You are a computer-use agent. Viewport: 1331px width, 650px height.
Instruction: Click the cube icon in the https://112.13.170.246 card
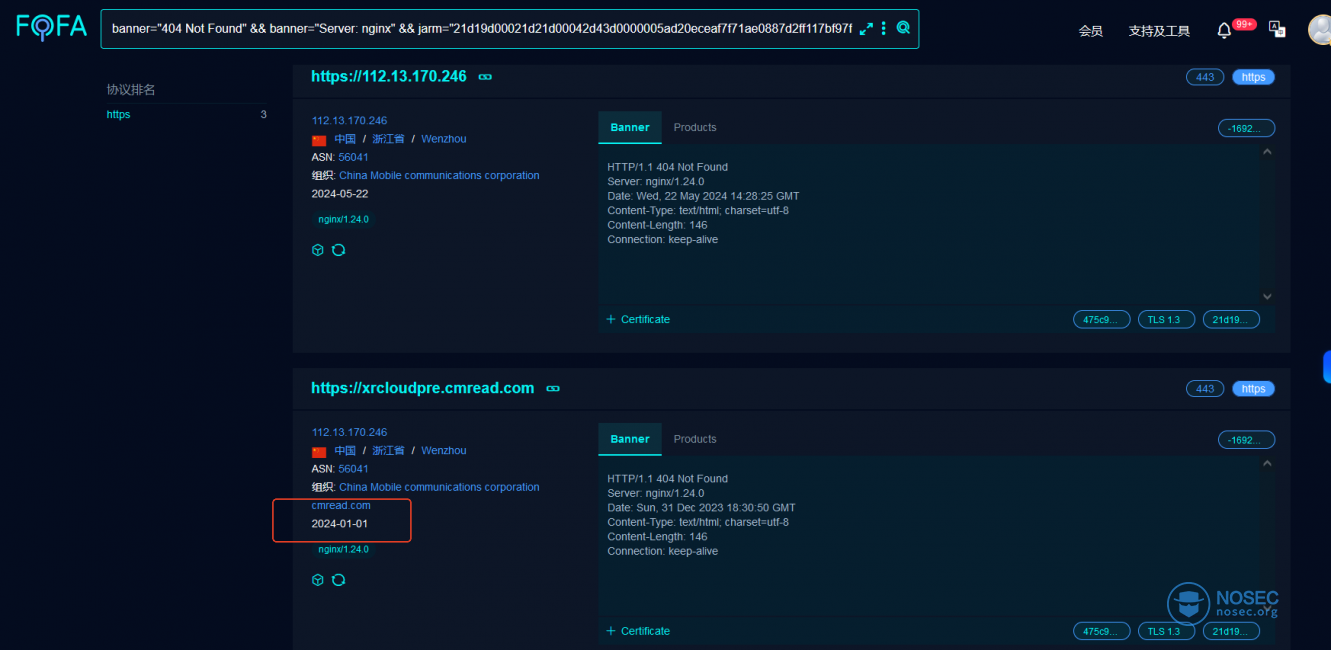[318, 250]
